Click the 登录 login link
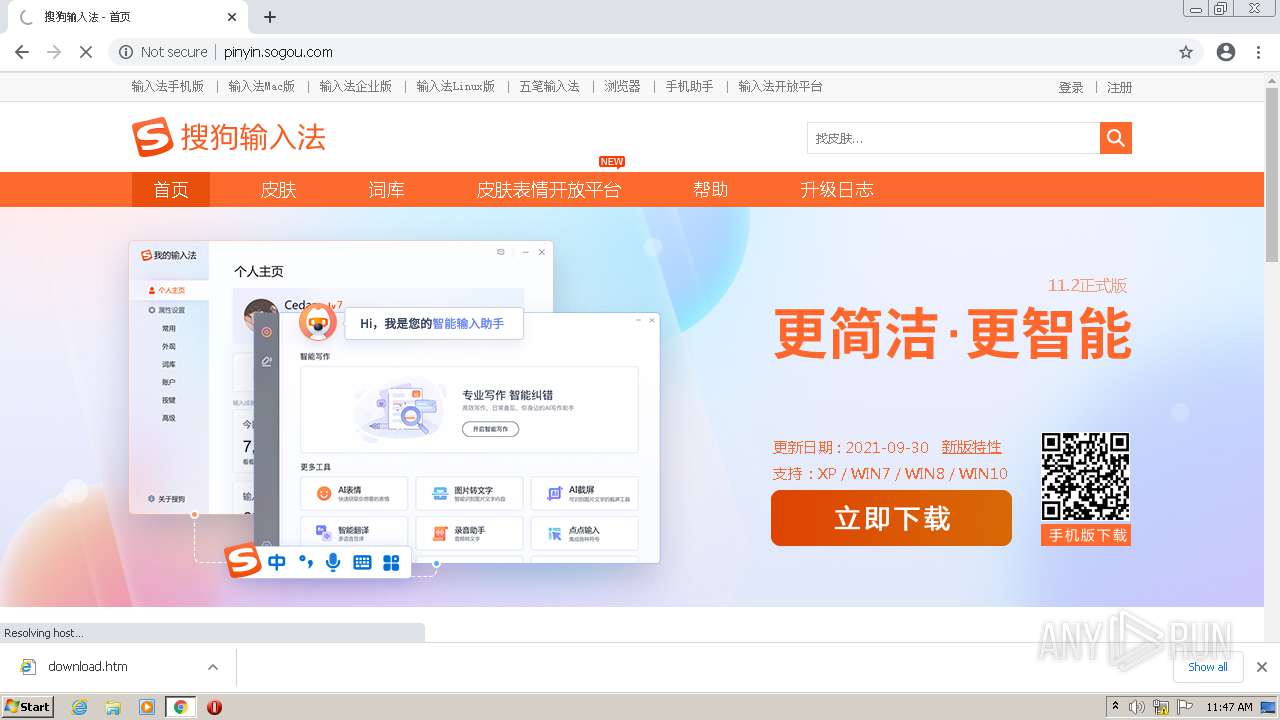Viewport: 1280px width, 720px height. [x=1071, y=88]
